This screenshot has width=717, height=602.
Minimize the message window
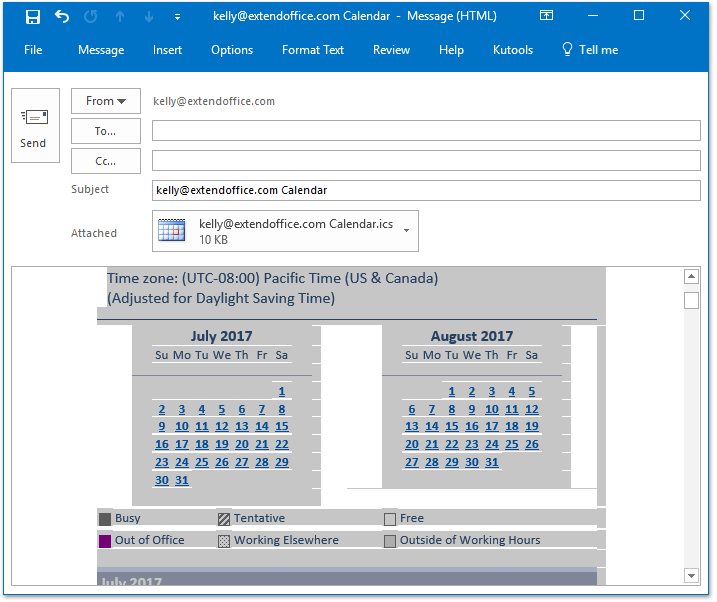(593, 16)
